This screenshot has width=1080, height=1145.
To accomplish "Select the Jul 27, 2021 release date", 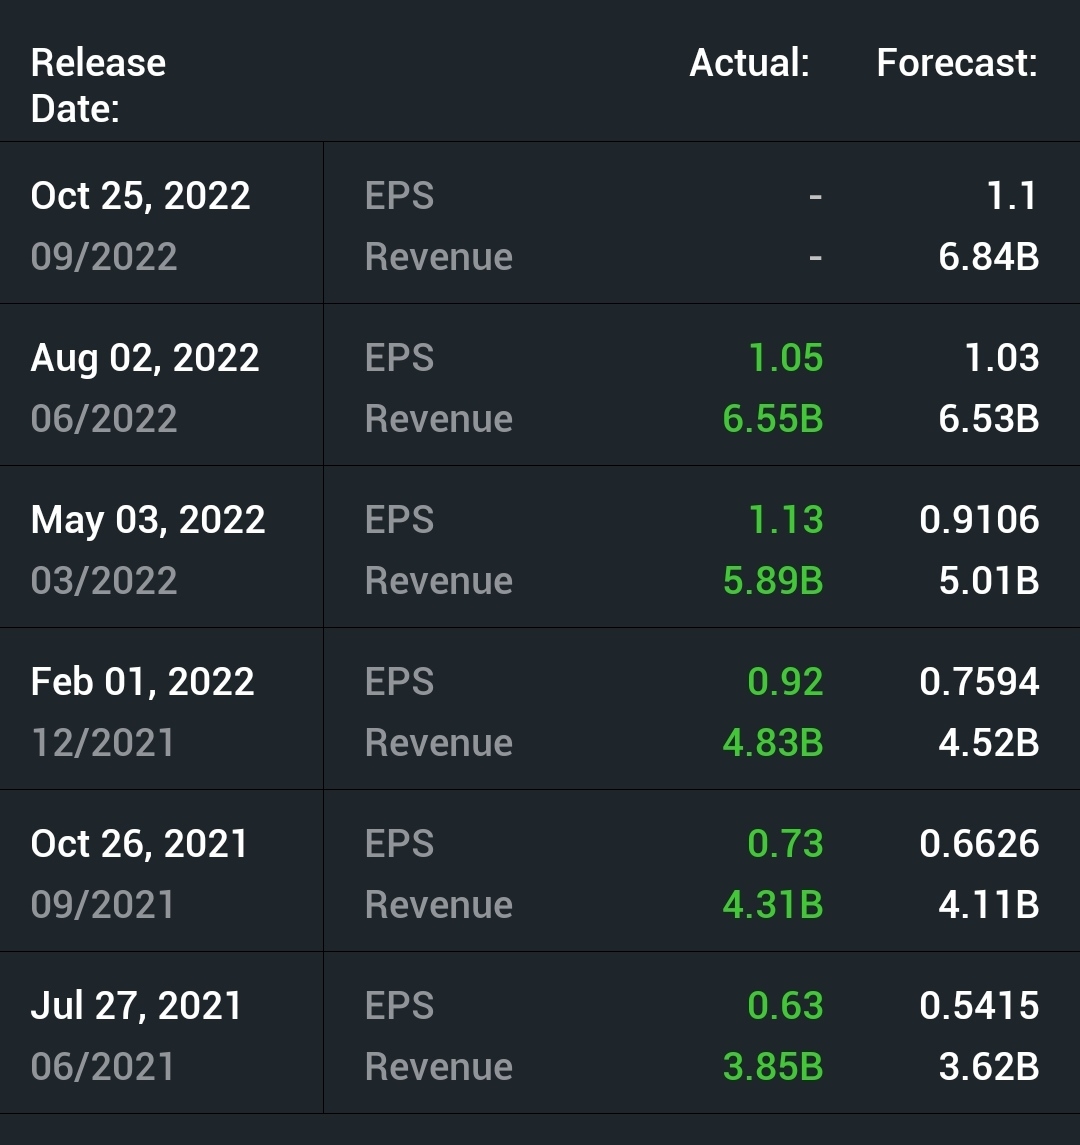I will pyautogui.click(x=137, y=1006).
